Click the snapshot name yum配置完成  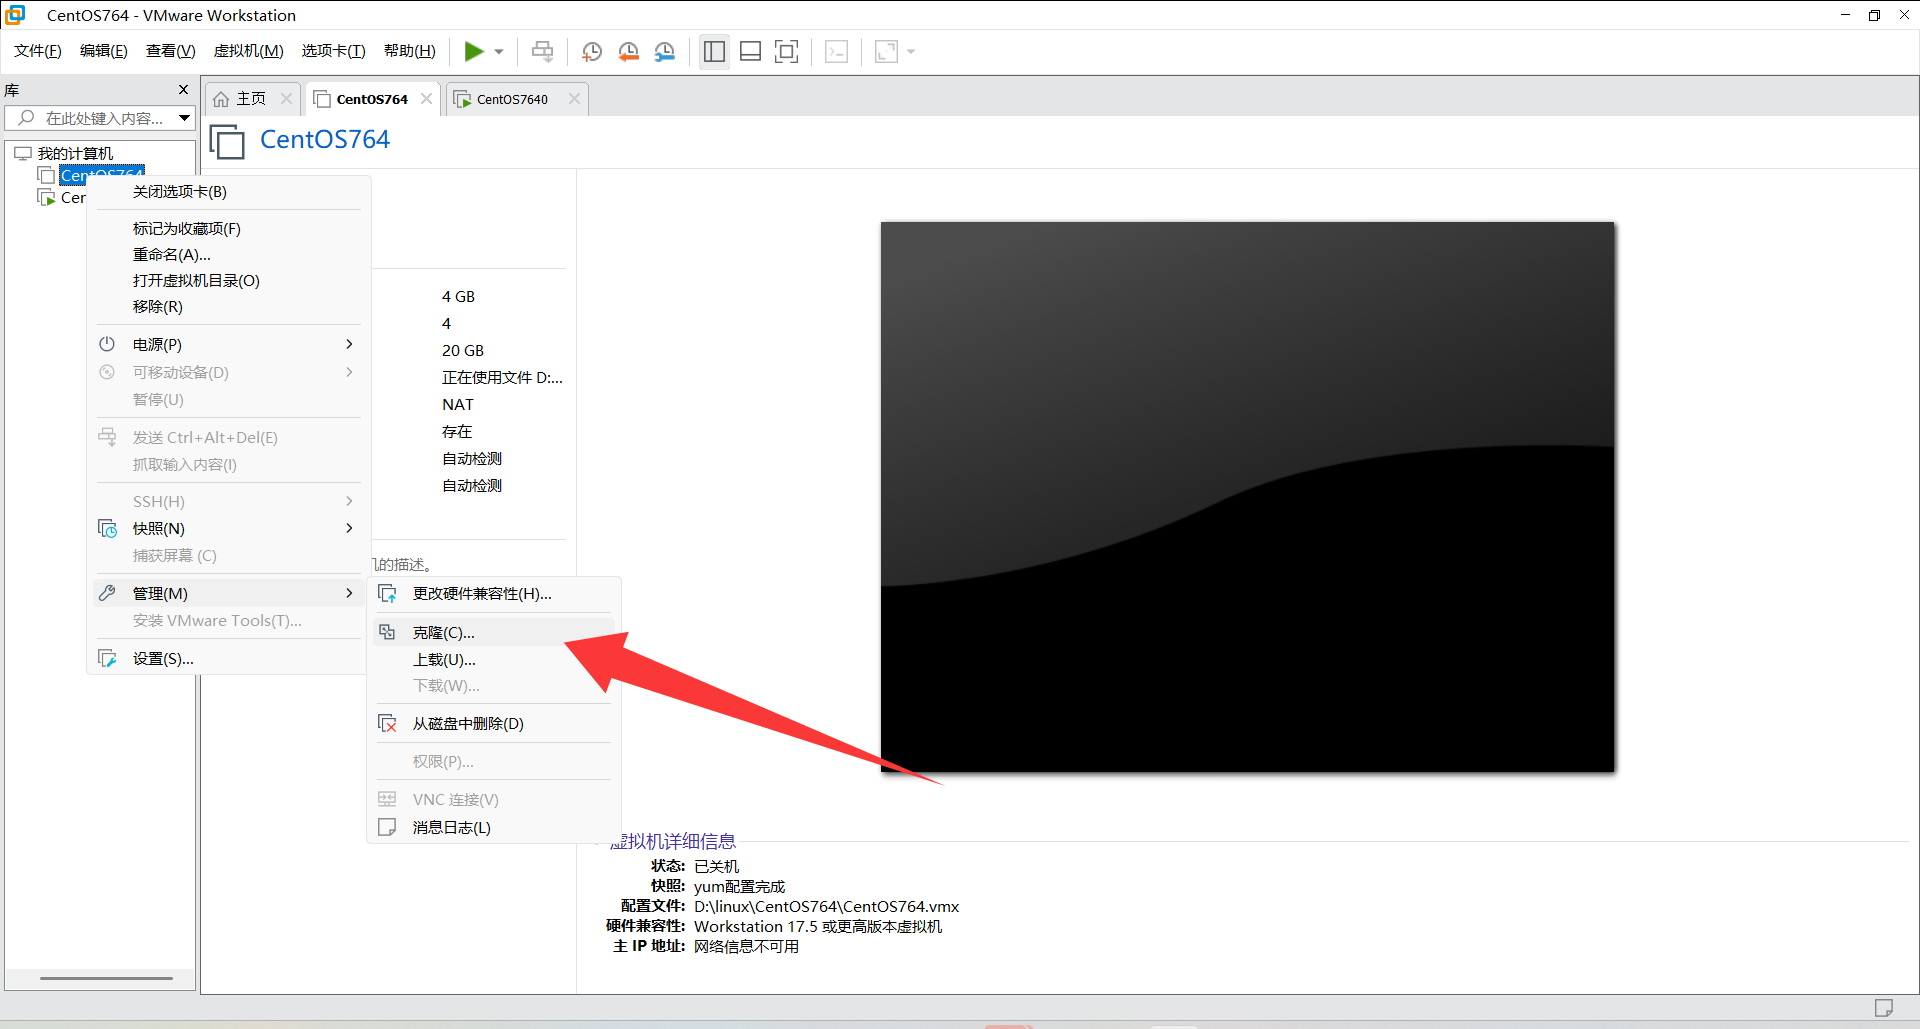tap(740, 887)
